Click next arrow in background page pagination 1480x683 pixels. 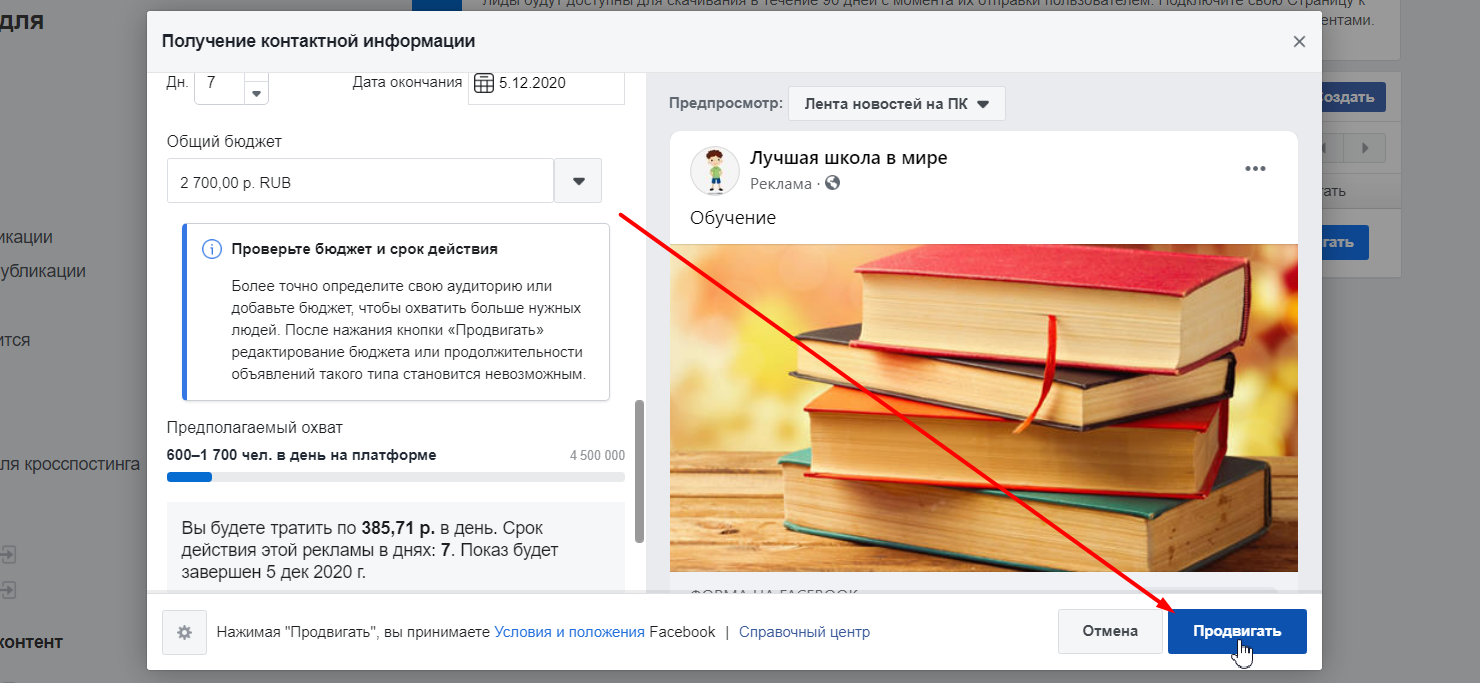click(1364, 148)
